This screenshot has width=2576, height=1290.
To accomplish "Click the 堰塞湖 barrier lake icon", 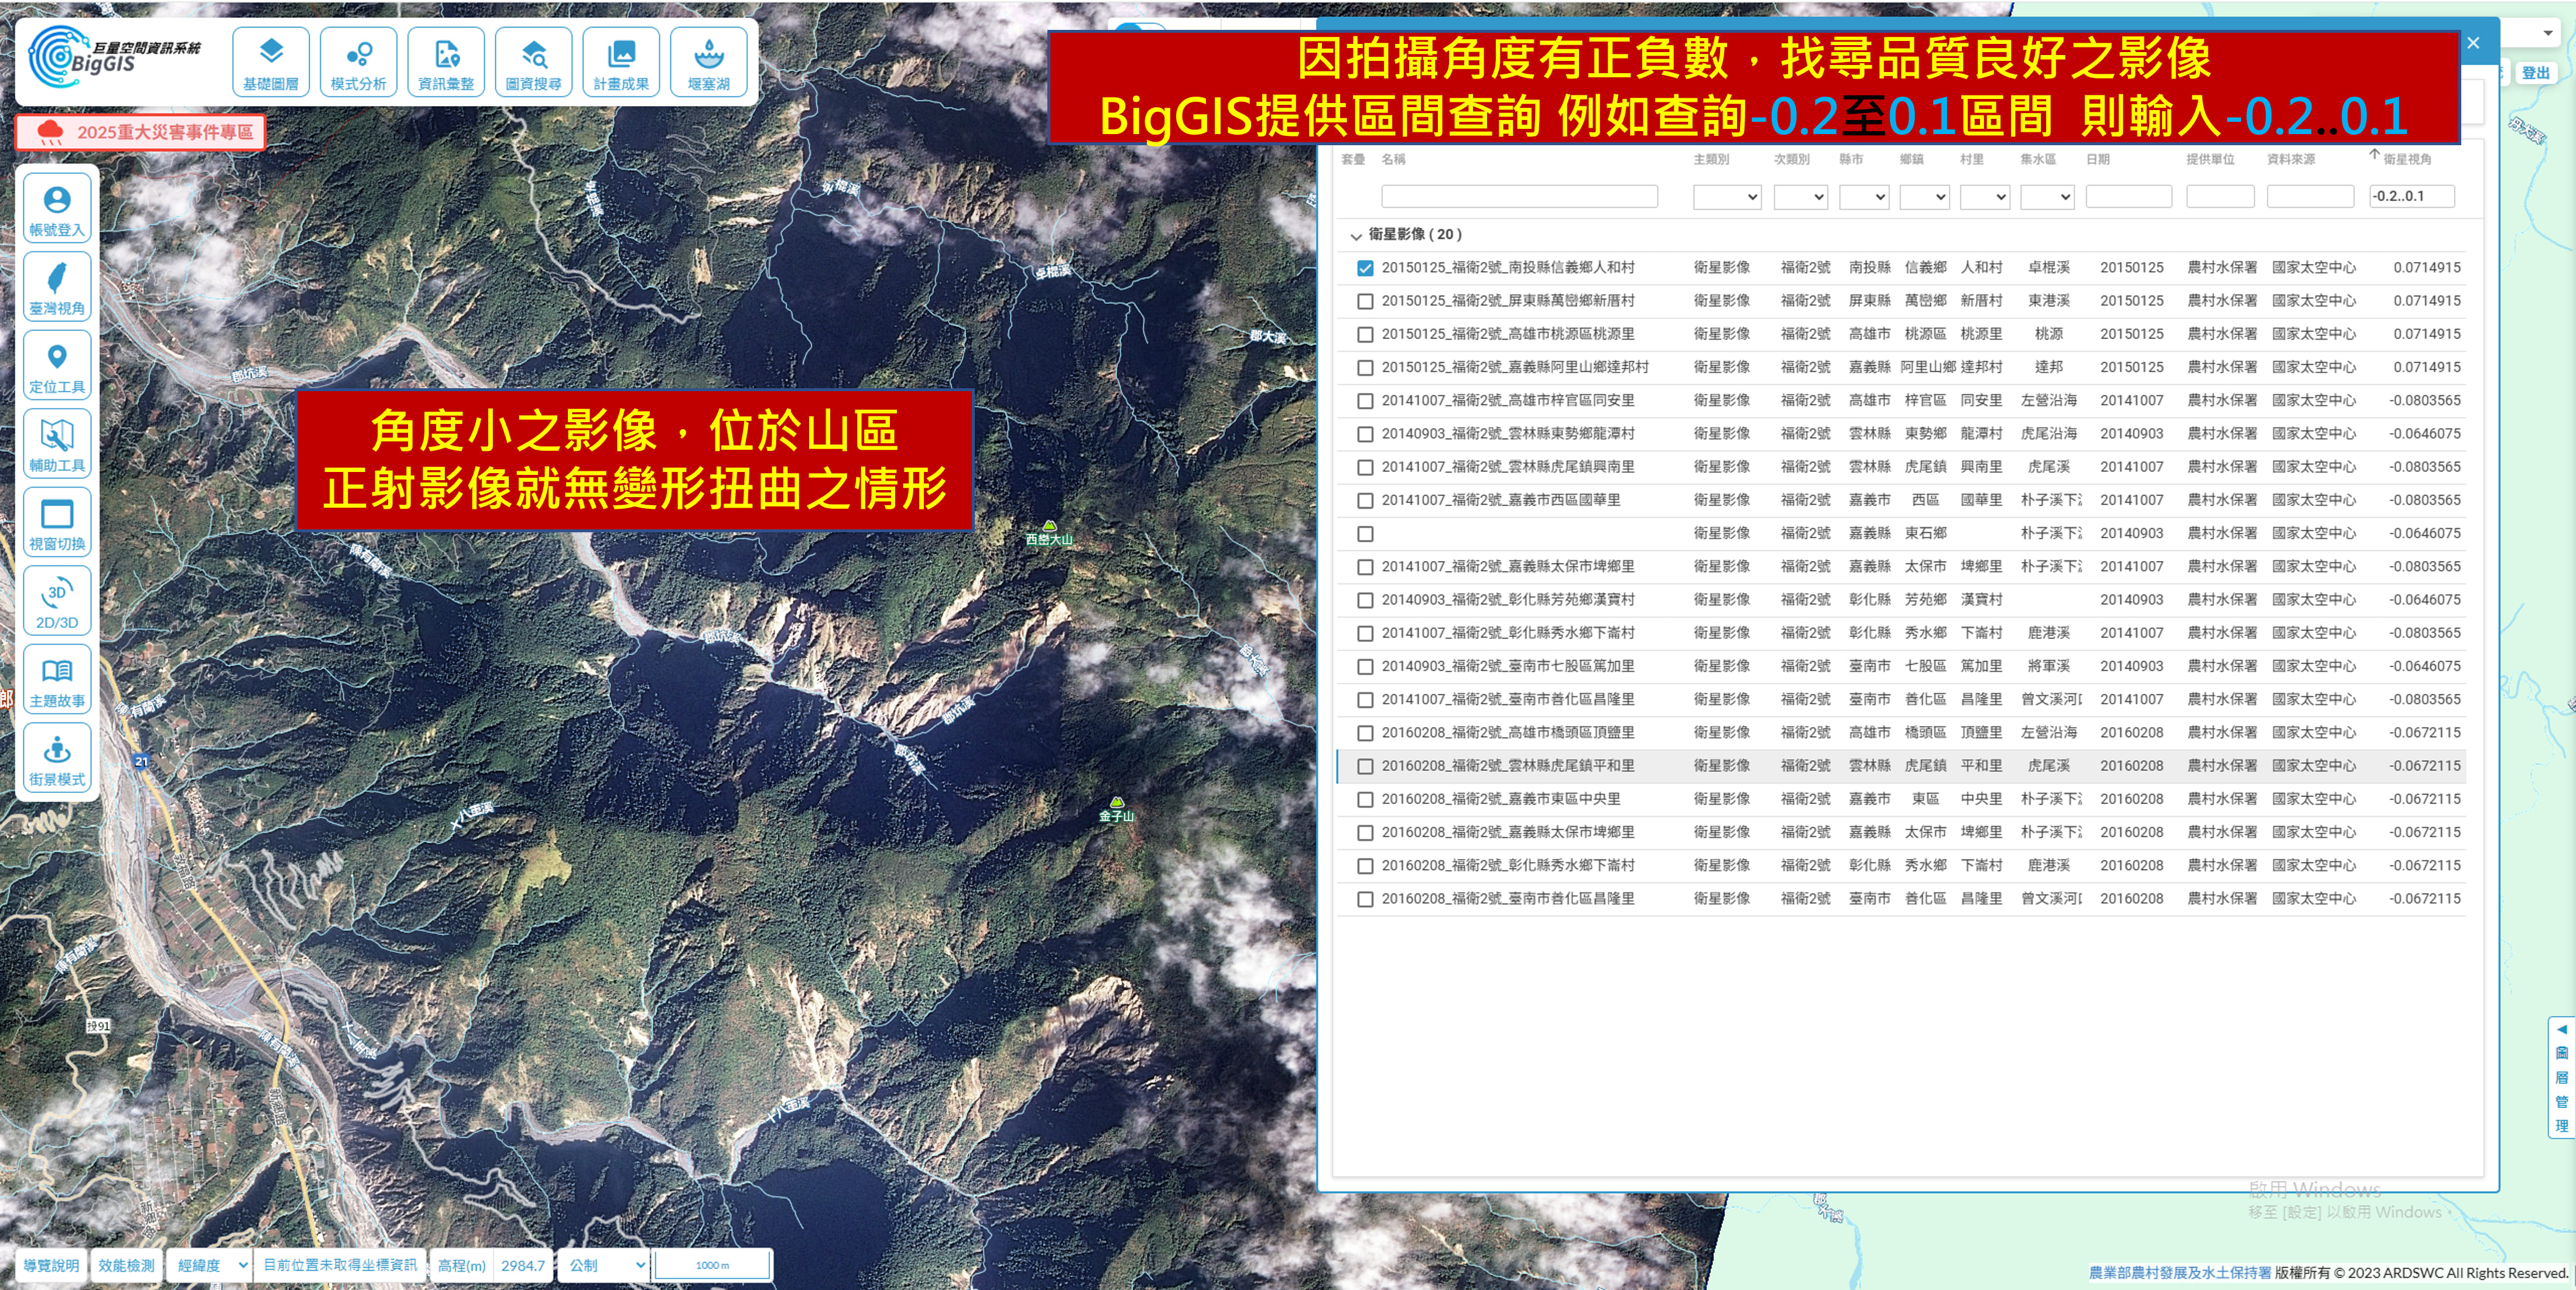I will 708,62.
